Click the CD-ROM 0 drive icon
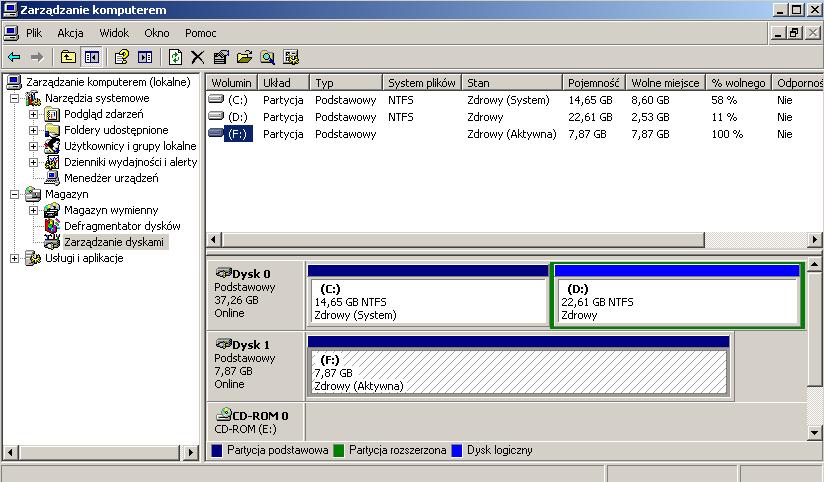Screen dimensions: 824x482 pos(223,415)
